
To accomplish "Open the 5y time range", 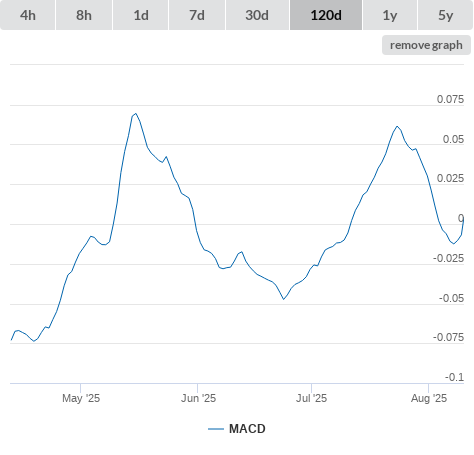I will (445, 15).
